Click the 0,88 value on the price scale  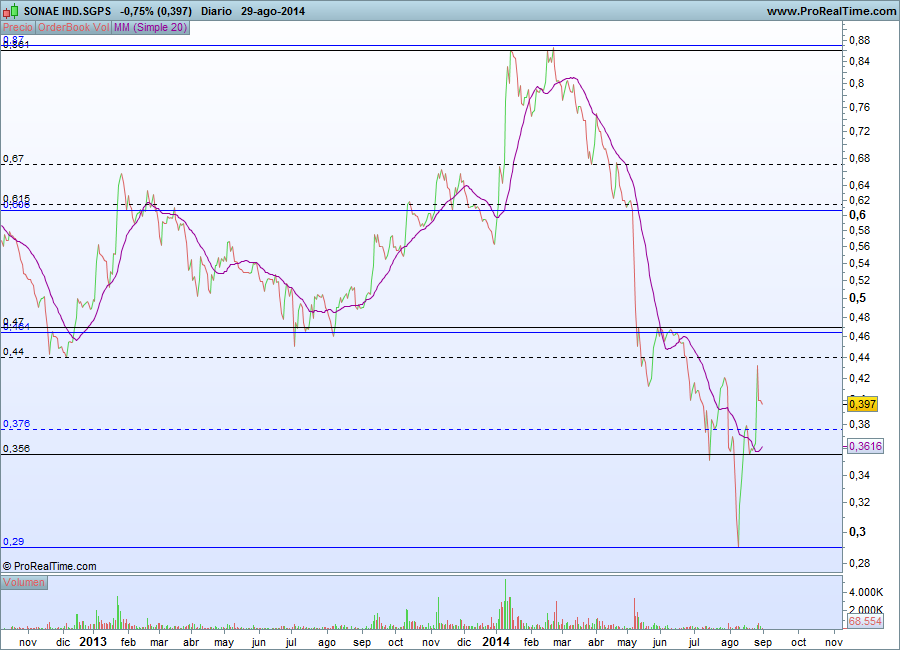point(859,40)
